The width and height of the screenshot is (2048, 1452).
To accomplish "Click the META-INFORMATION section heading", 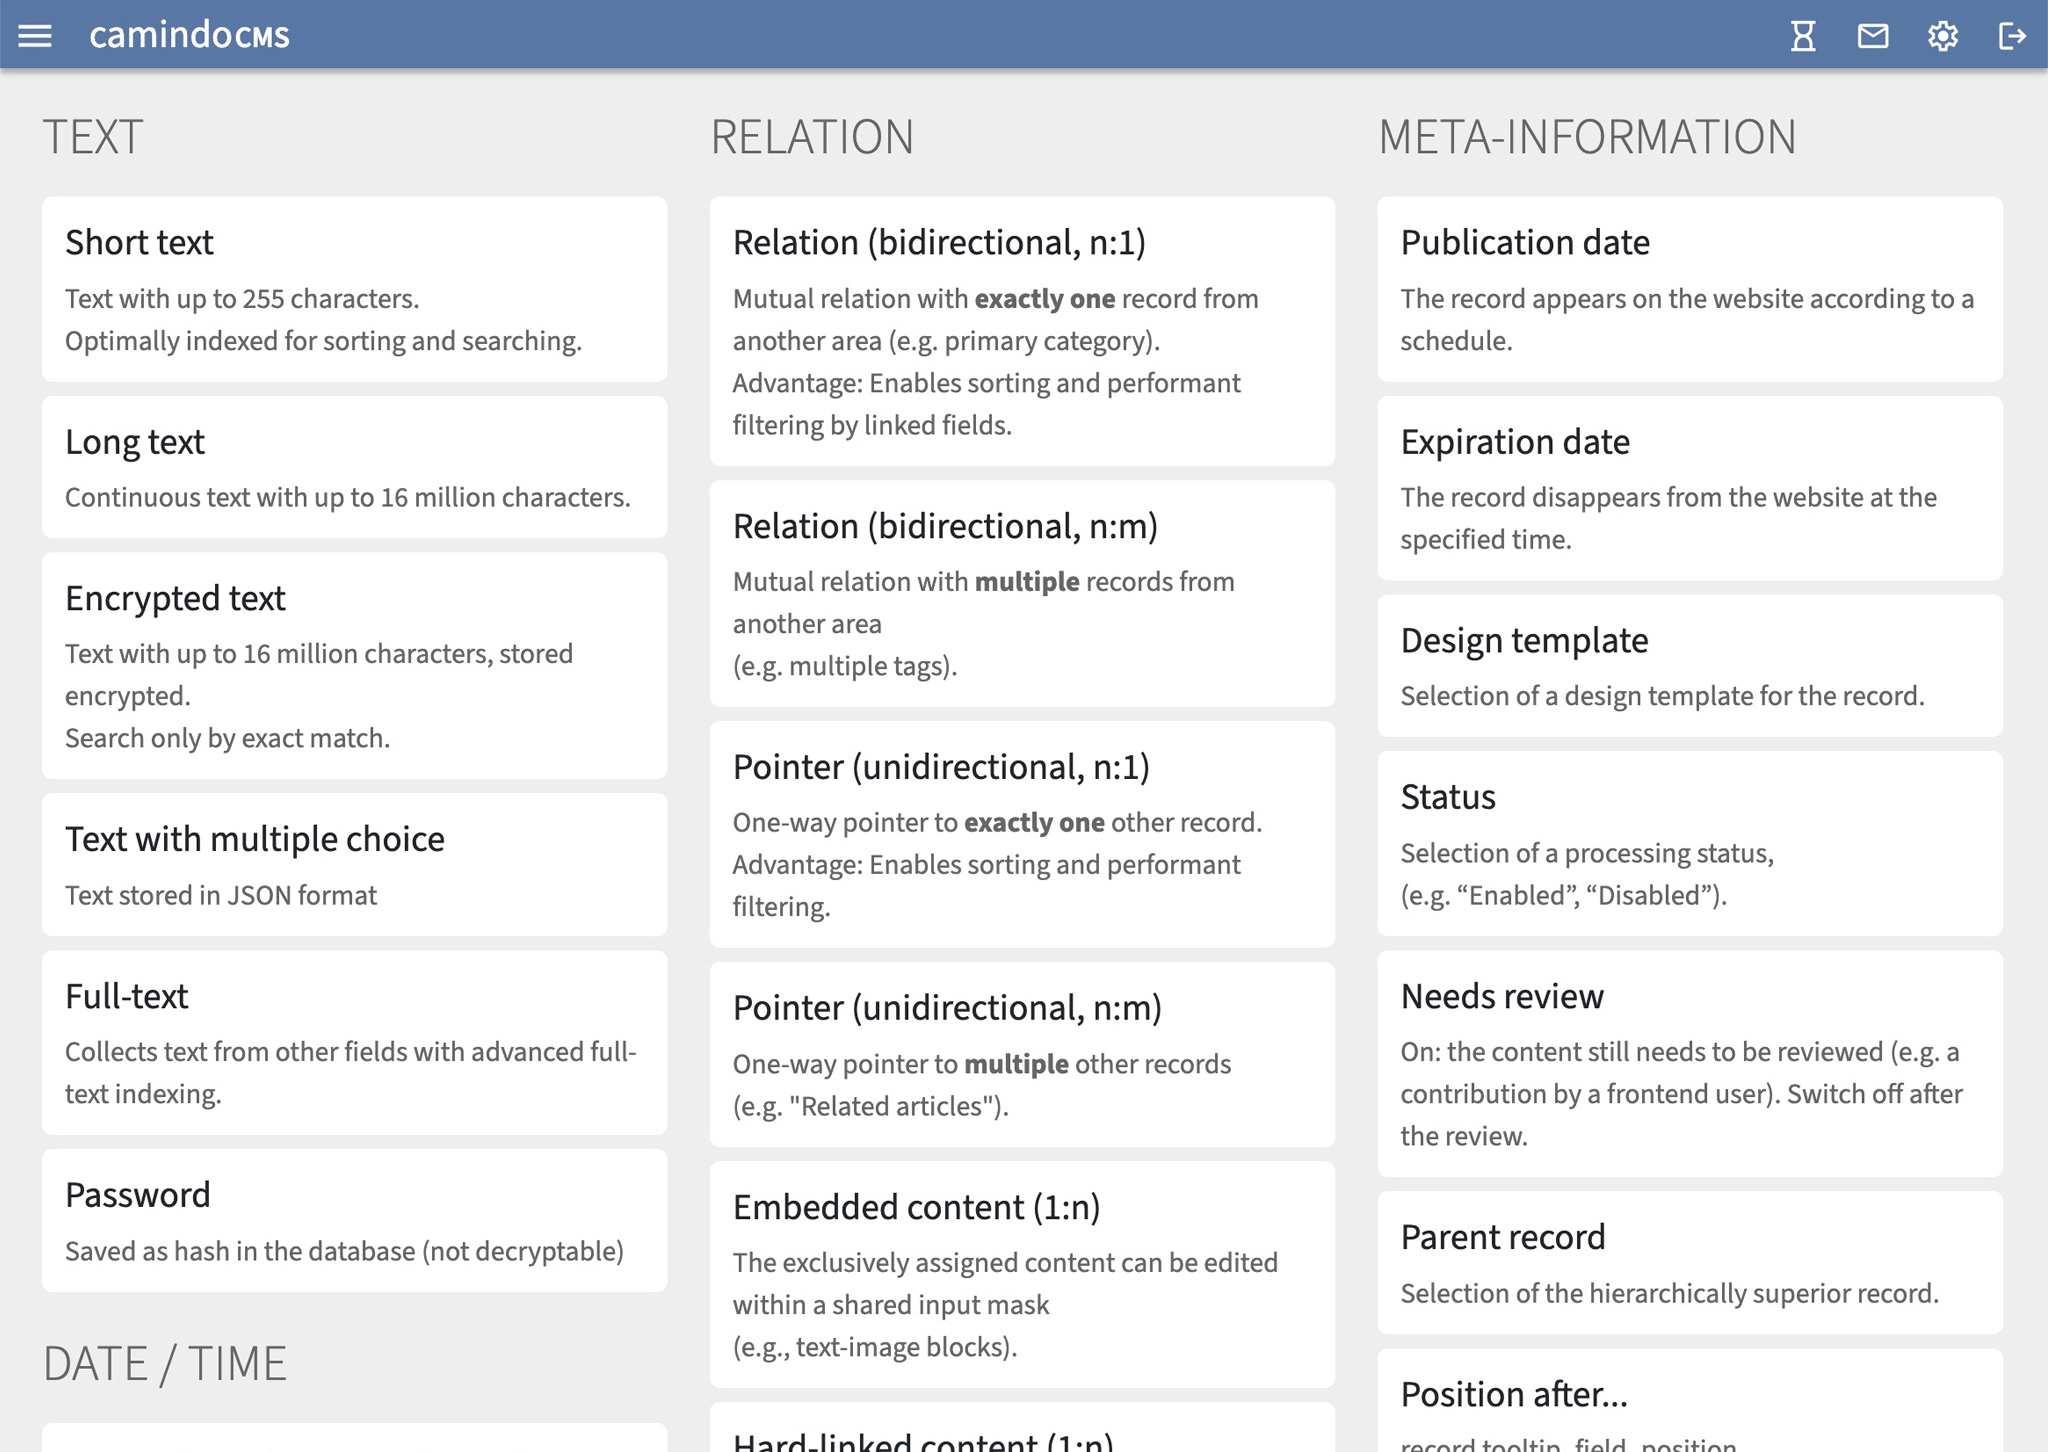I will (1587, 137).
